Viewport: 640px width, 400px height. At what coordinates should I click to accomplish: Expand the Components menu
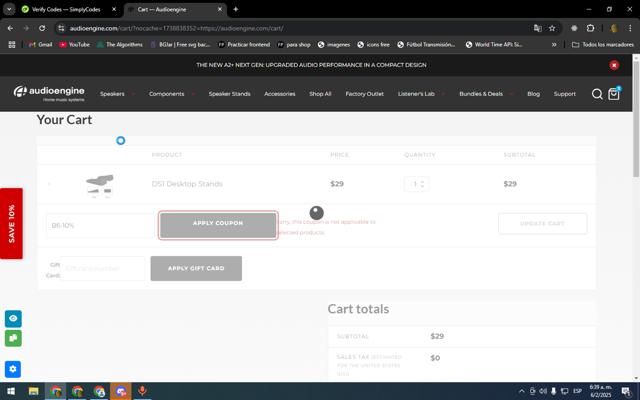pyautogui.click(x=172, y=94)
